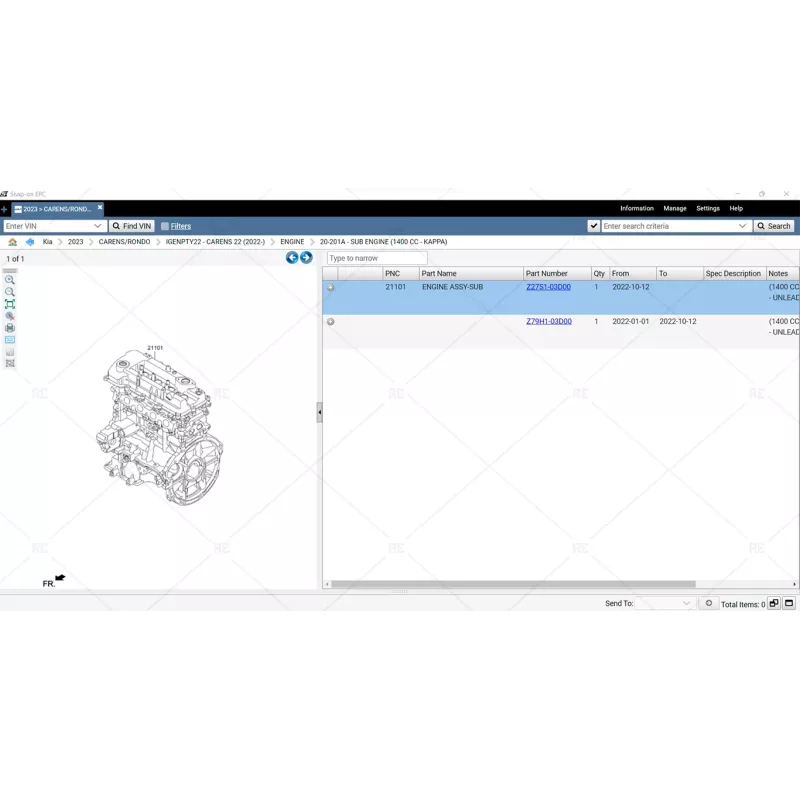This screenshot has width=800, height=800.
Task: Toggle the checkbox beside search criteria
Action: click(594, 227)
